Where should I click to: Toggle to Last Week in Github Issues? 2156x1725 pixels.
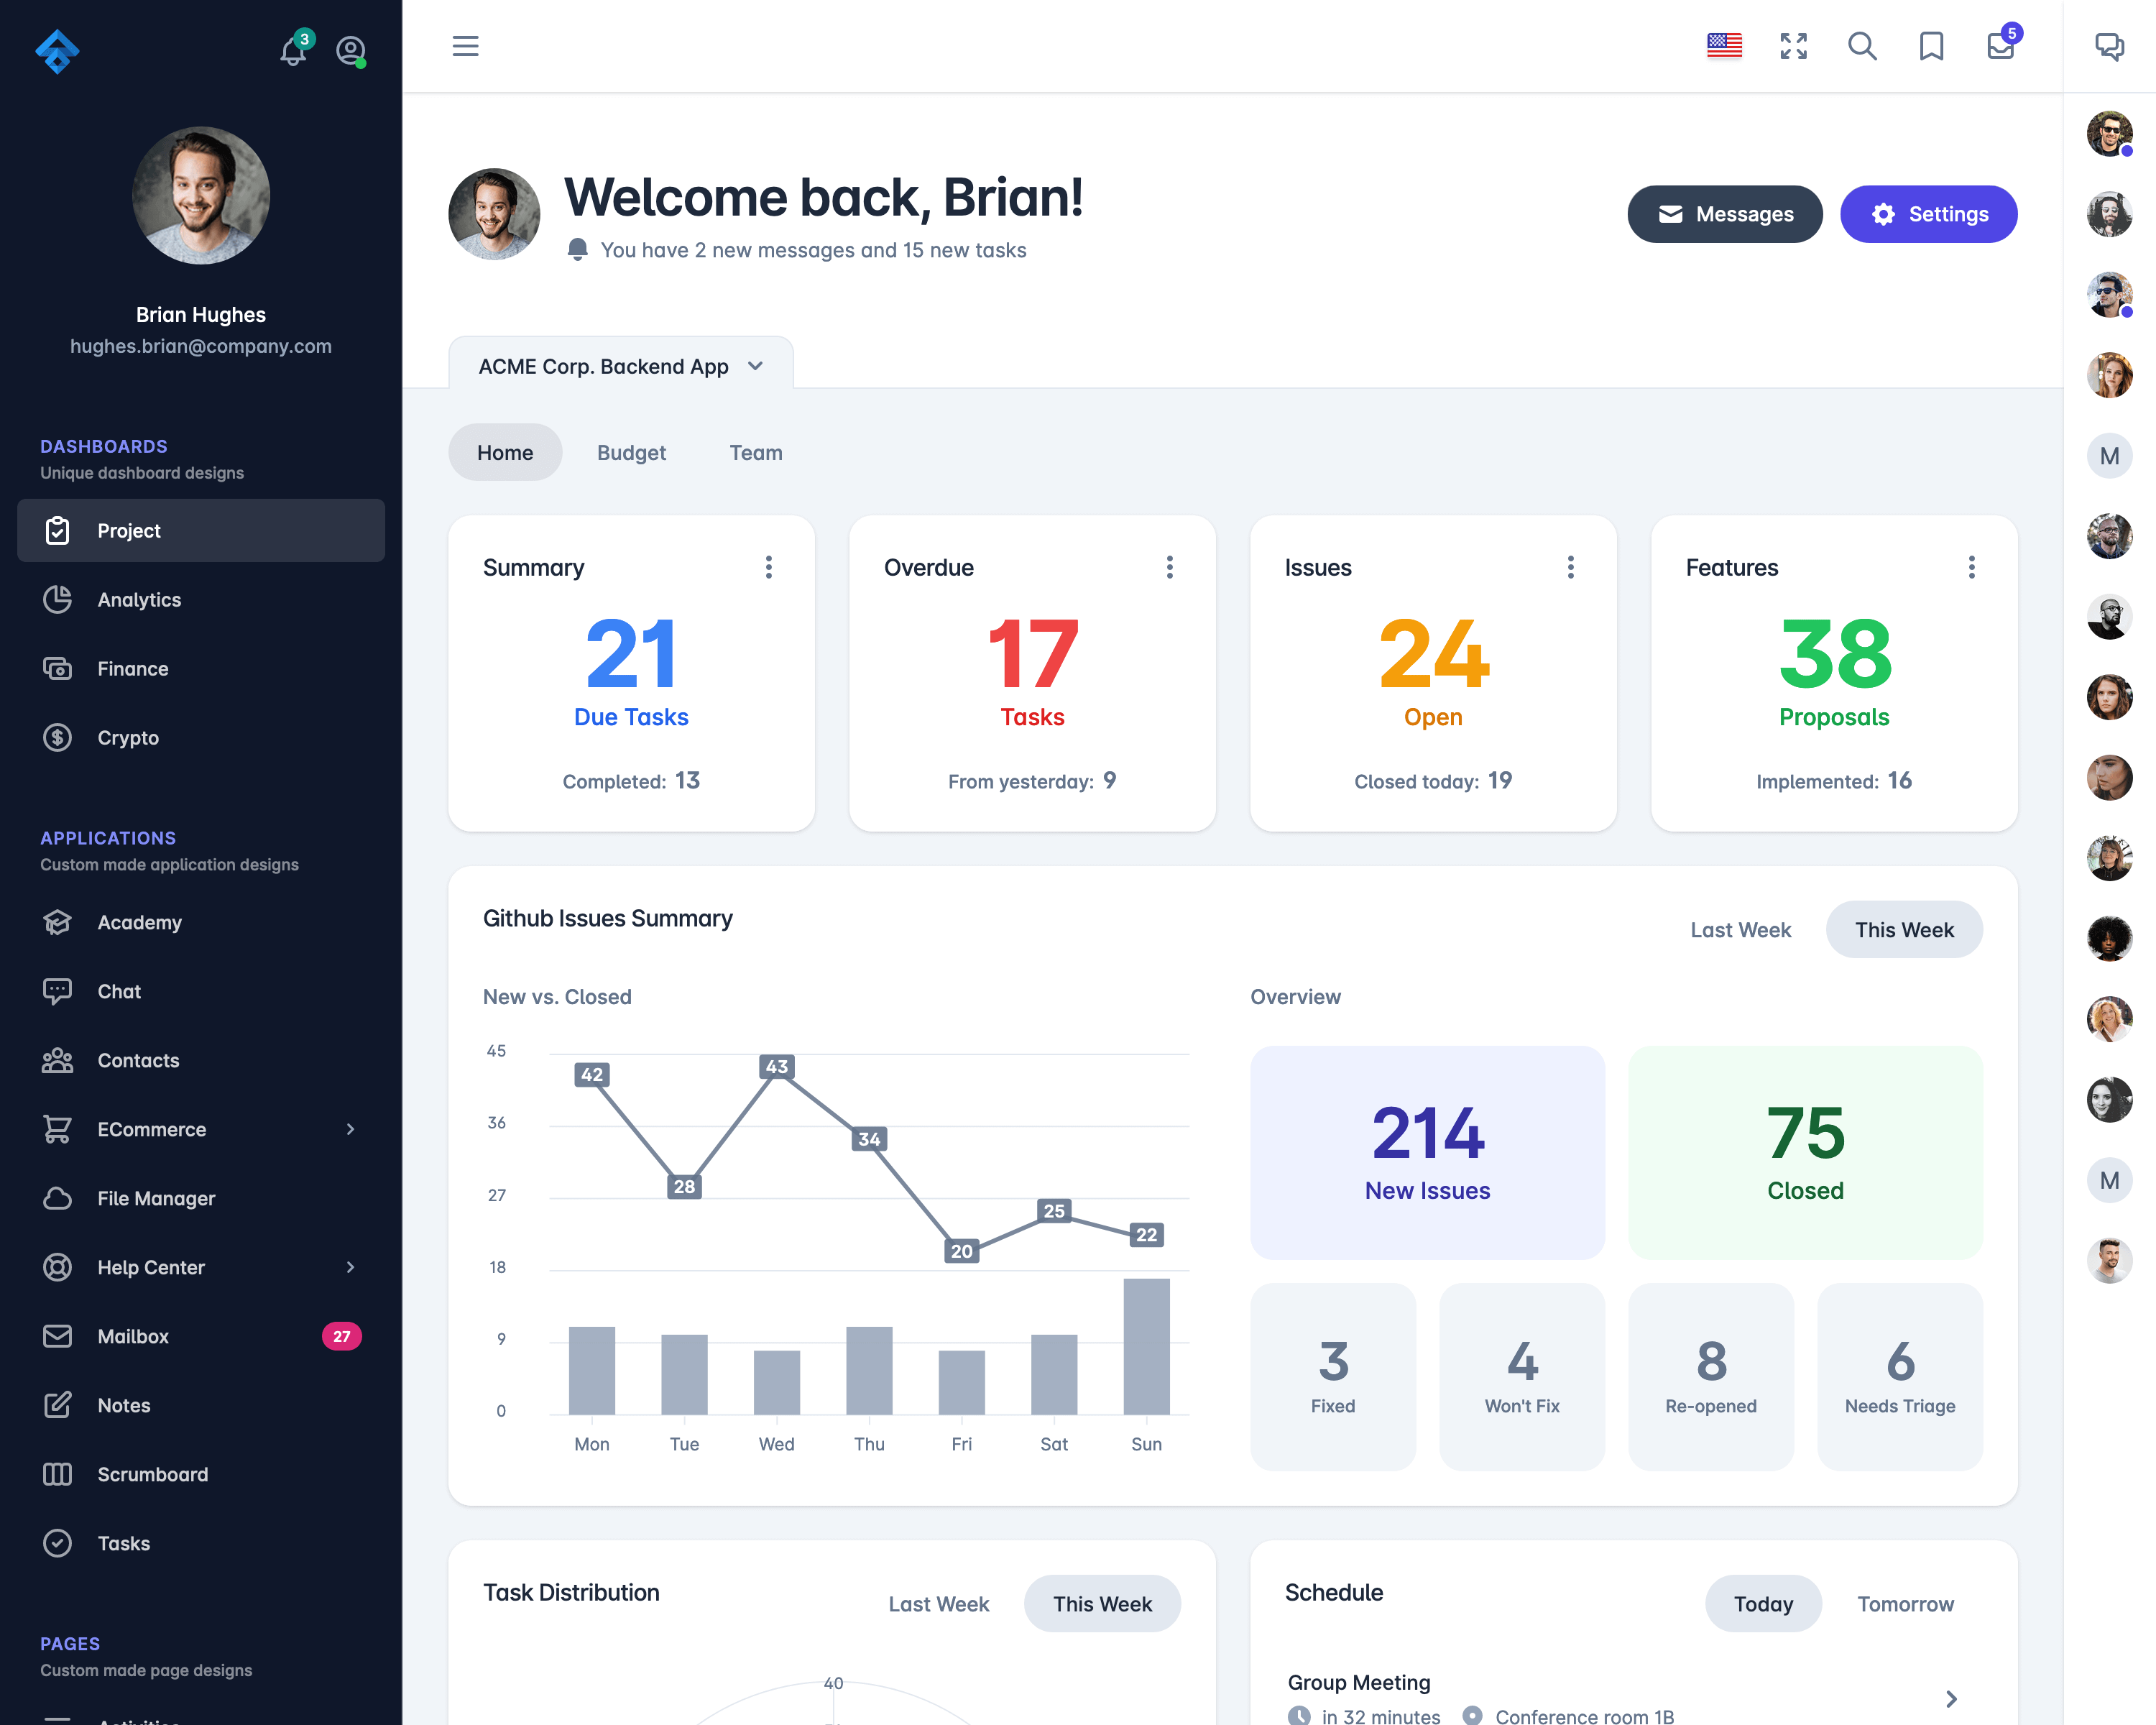[x=1741, y=928]
